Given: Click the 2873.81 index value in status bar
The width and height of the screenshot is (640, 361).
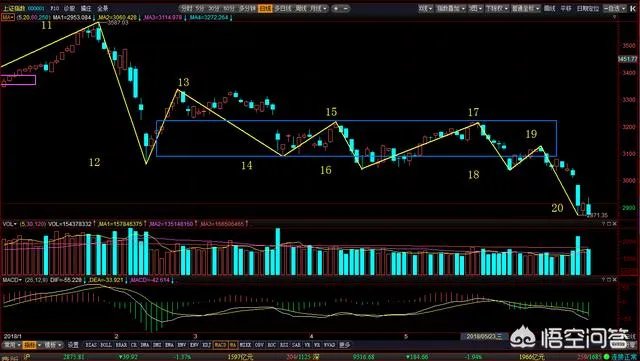Looking at the screenshot, I should pyautogui.click(x=73, y=357).
